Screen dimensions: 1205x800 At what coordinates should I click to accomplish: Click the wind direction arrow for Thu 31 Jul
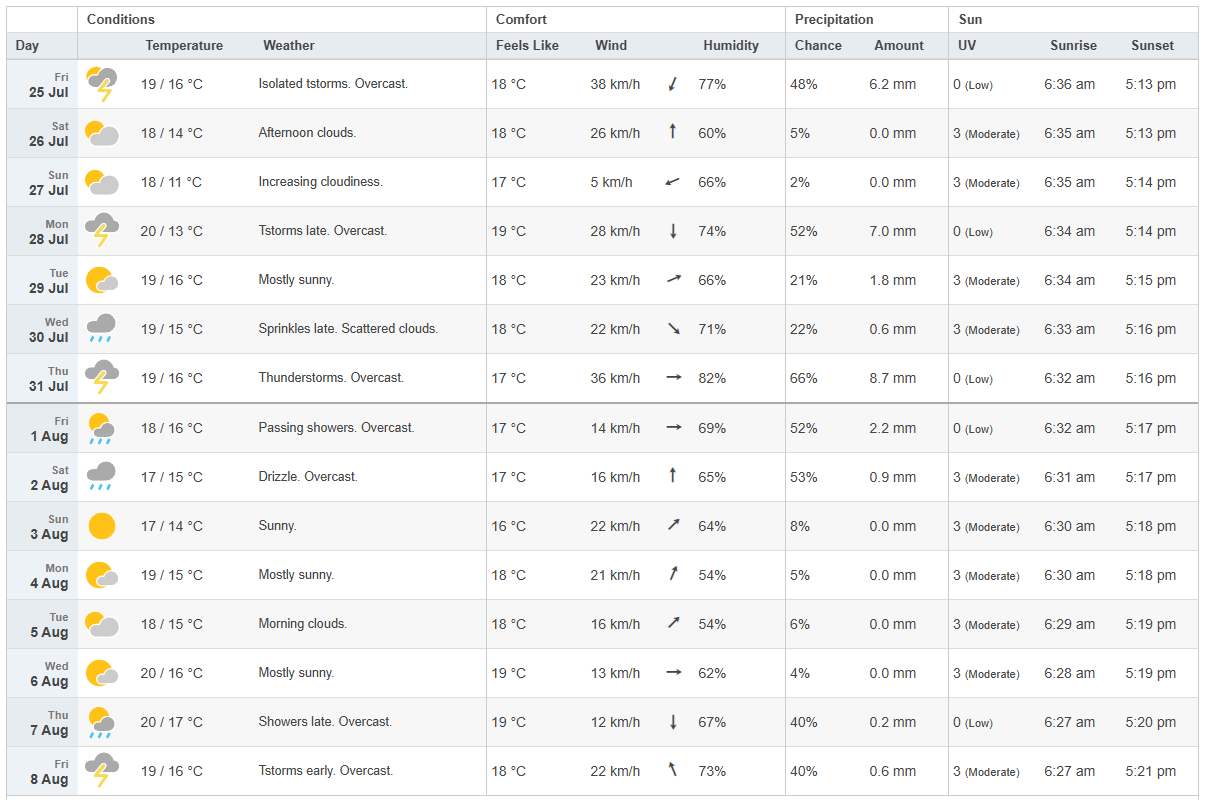673,378
